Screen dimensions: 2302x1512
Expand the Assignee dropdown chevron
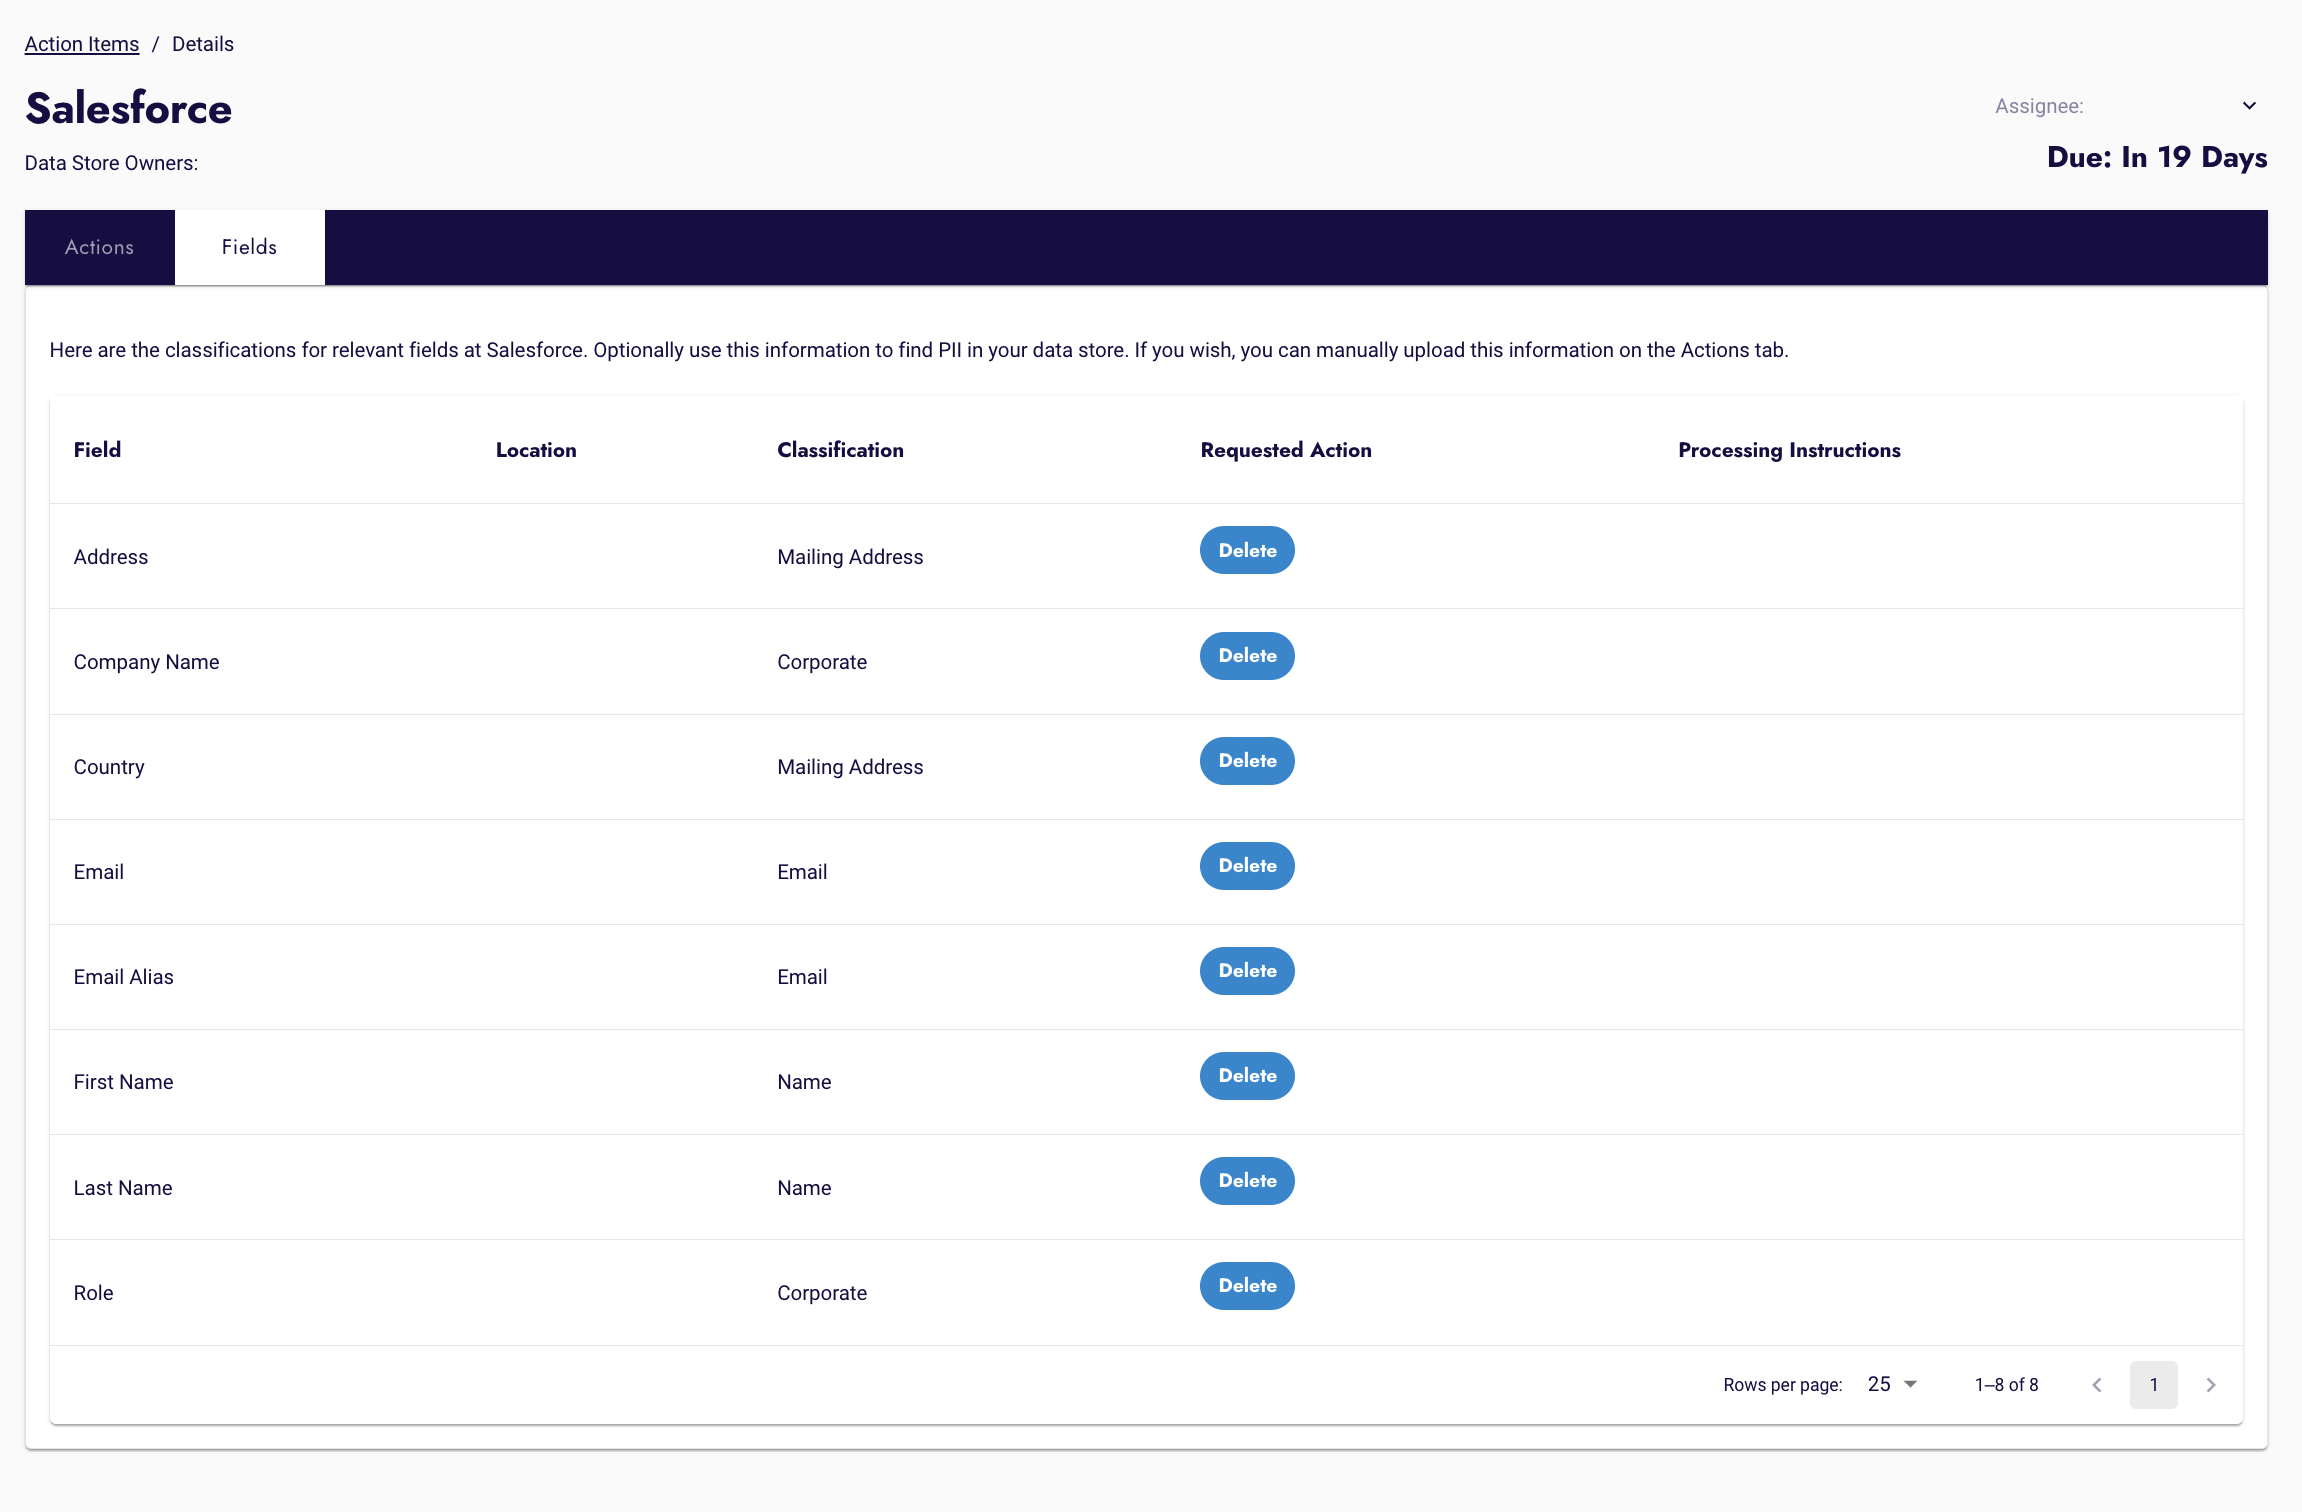(x=2249, y=106)
